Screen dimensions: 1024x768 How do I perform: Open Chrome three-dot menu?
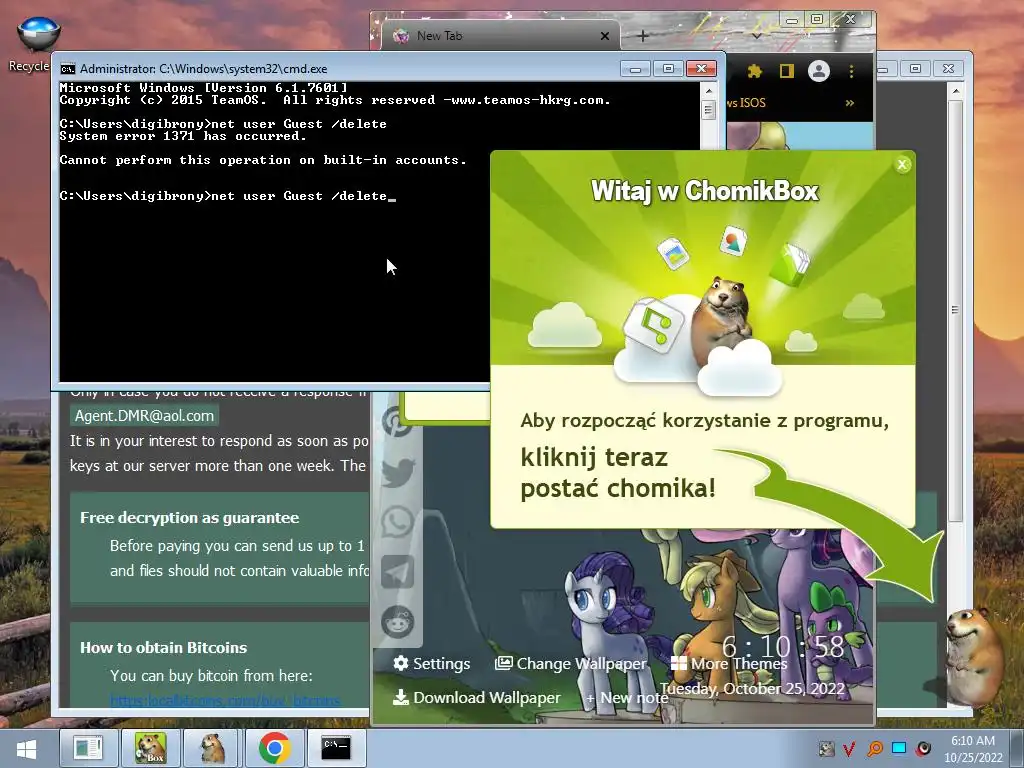tap(851, 71)
